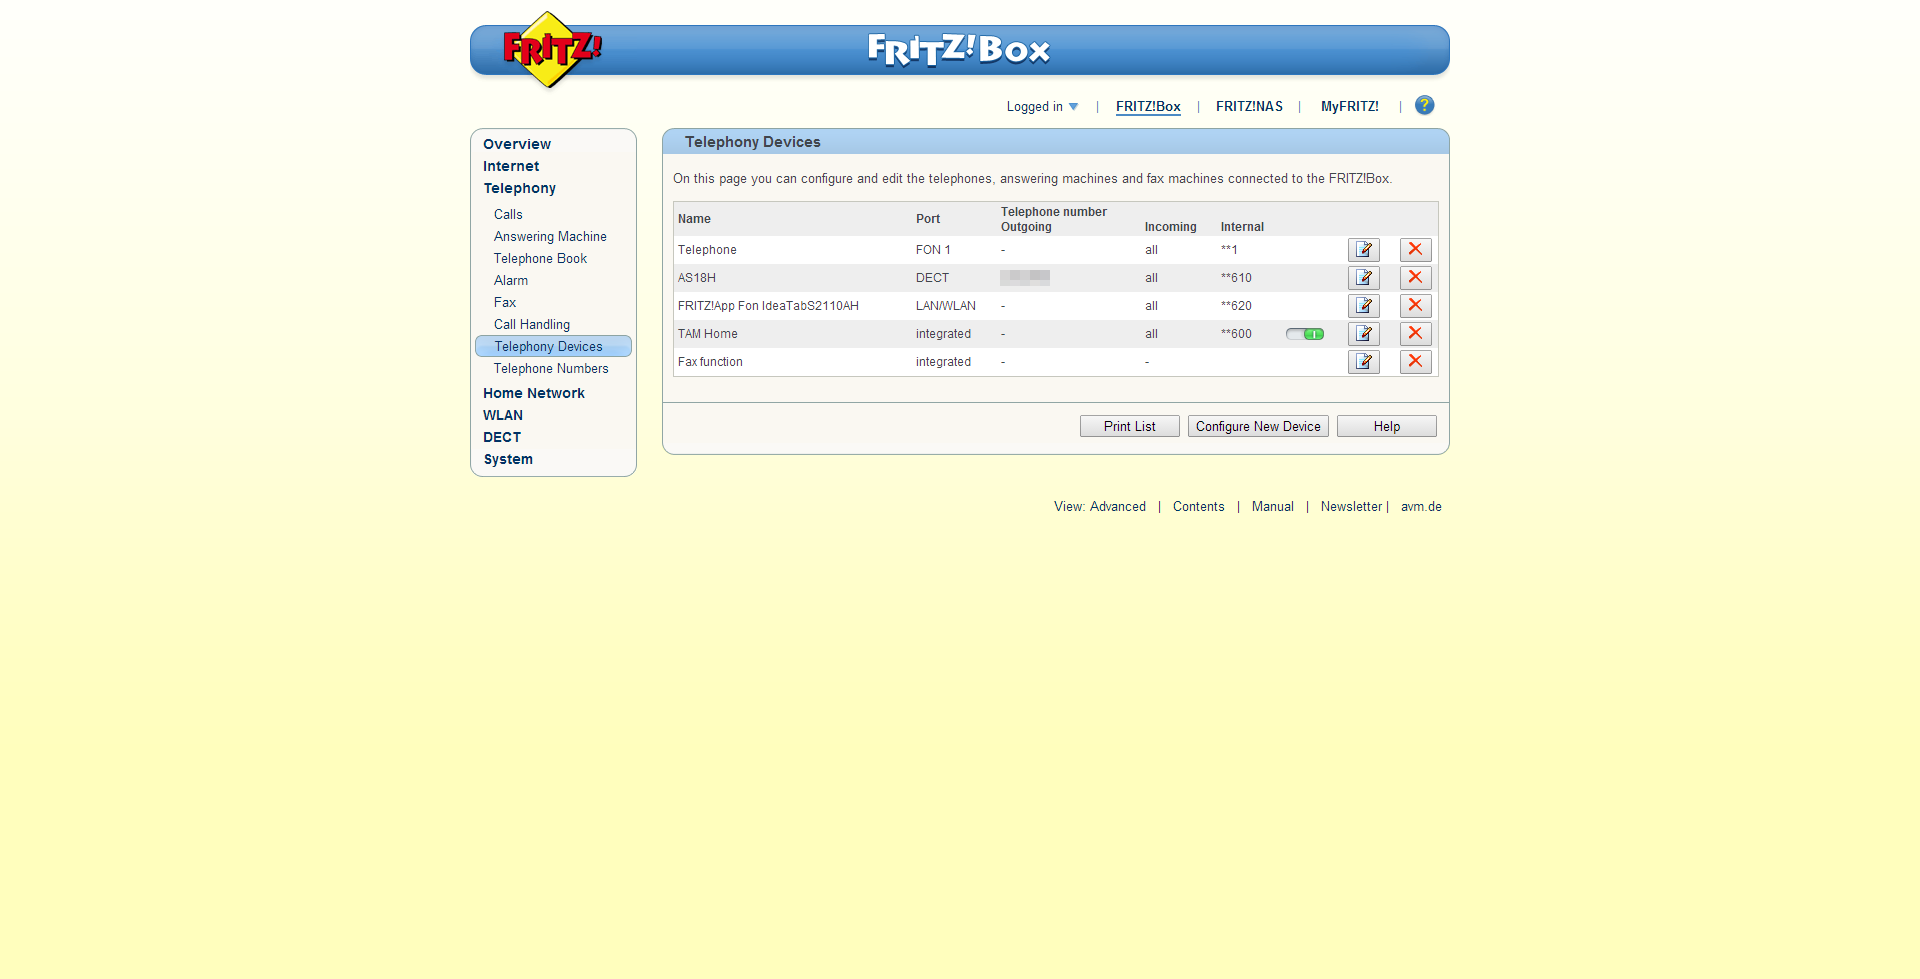This screenshot has width=1920, height=979.
Task: Click the FRITZ! logo badge
Action: 551,49
